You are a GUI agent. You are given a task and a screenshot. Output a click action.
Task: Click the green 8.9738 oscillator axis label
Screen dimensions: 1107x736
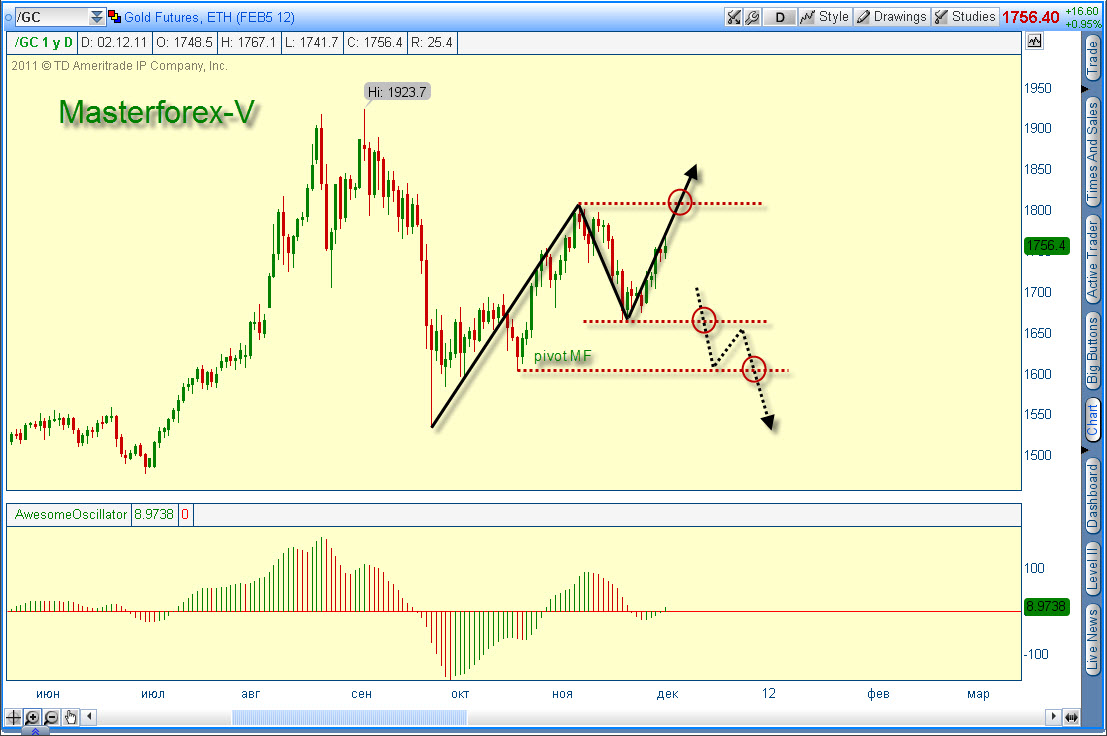[1047, 606]
